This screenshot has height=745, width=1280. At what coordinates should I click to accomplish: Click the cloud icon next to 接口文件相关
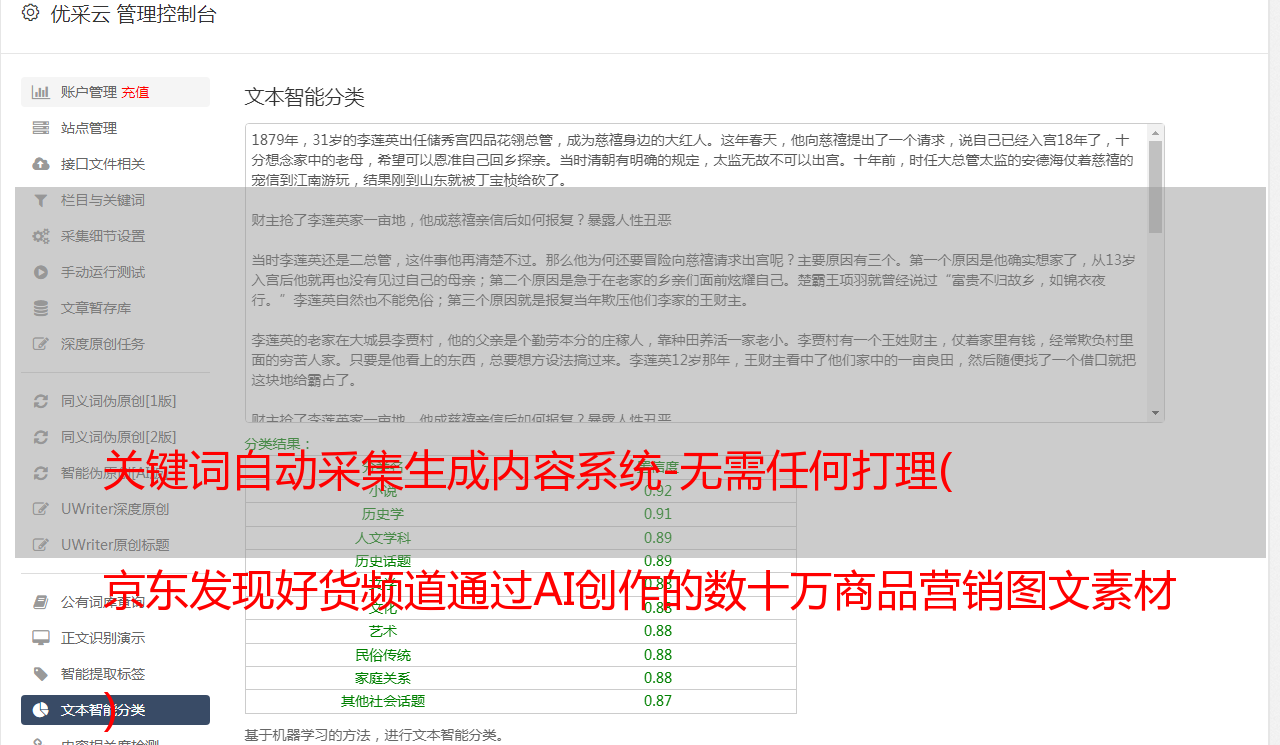pyautogui.click(x=41, y=164)
